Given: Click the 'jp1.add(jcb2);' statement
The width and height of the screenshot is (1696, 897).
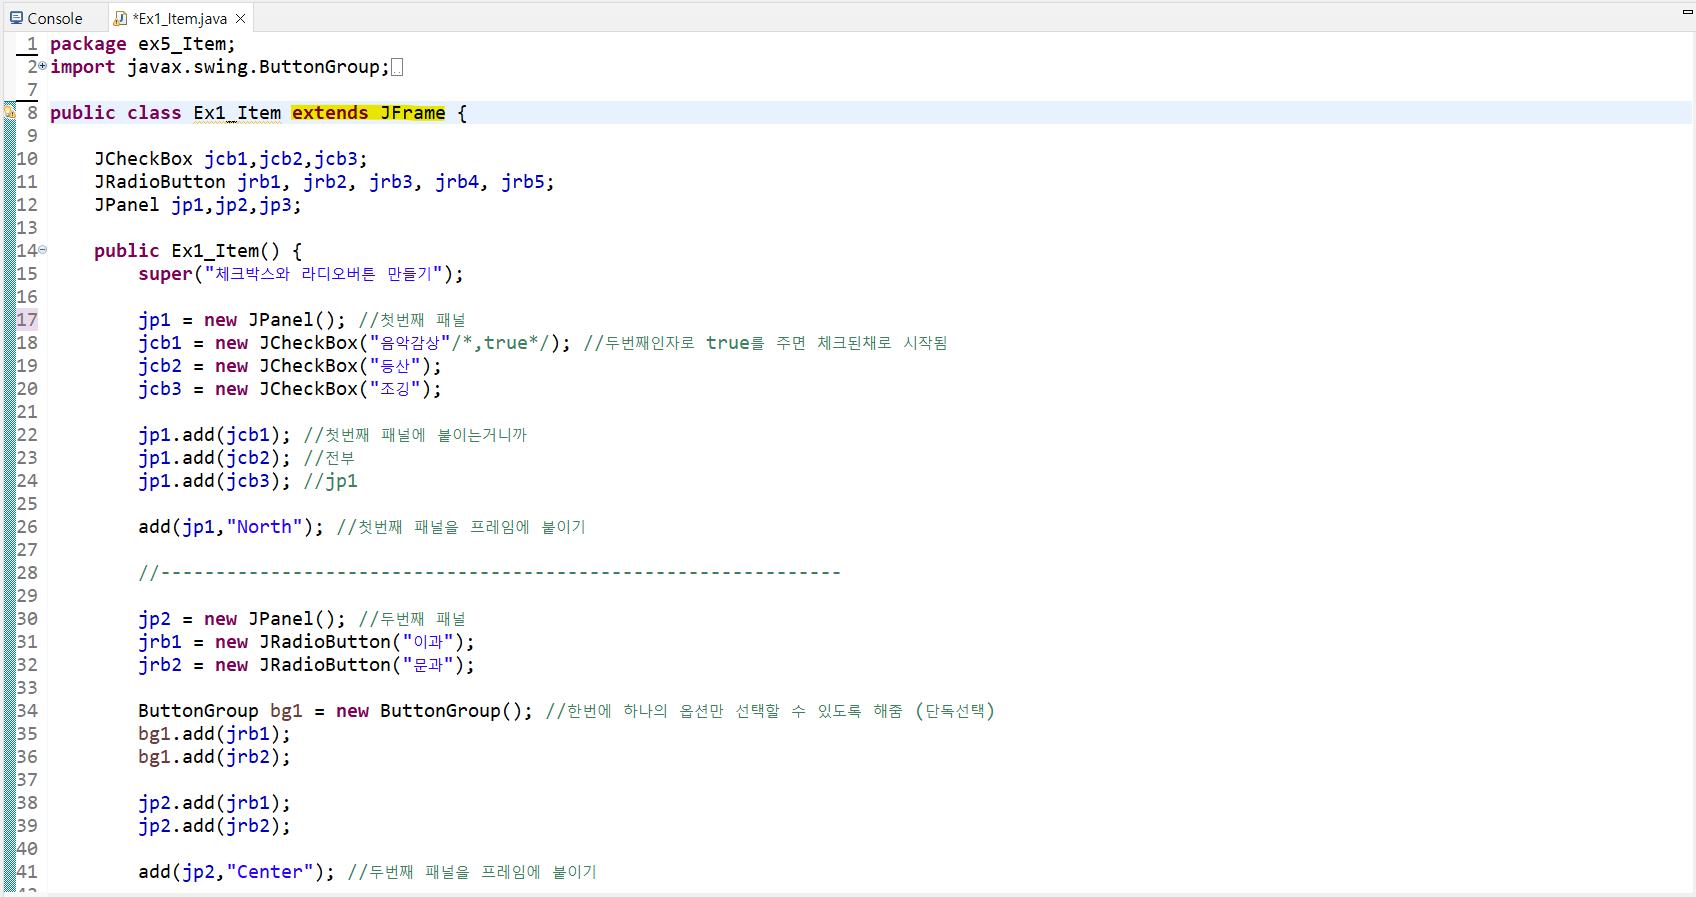Looking at the screenshot, I should click(x=215, y=458).
